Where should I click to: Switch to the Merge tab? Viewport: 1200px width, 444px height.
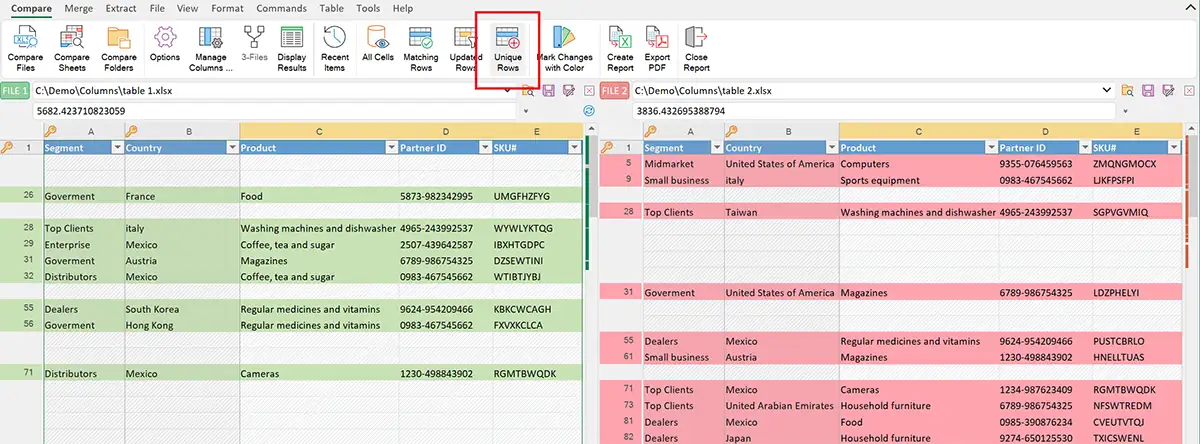pos(78,8)
